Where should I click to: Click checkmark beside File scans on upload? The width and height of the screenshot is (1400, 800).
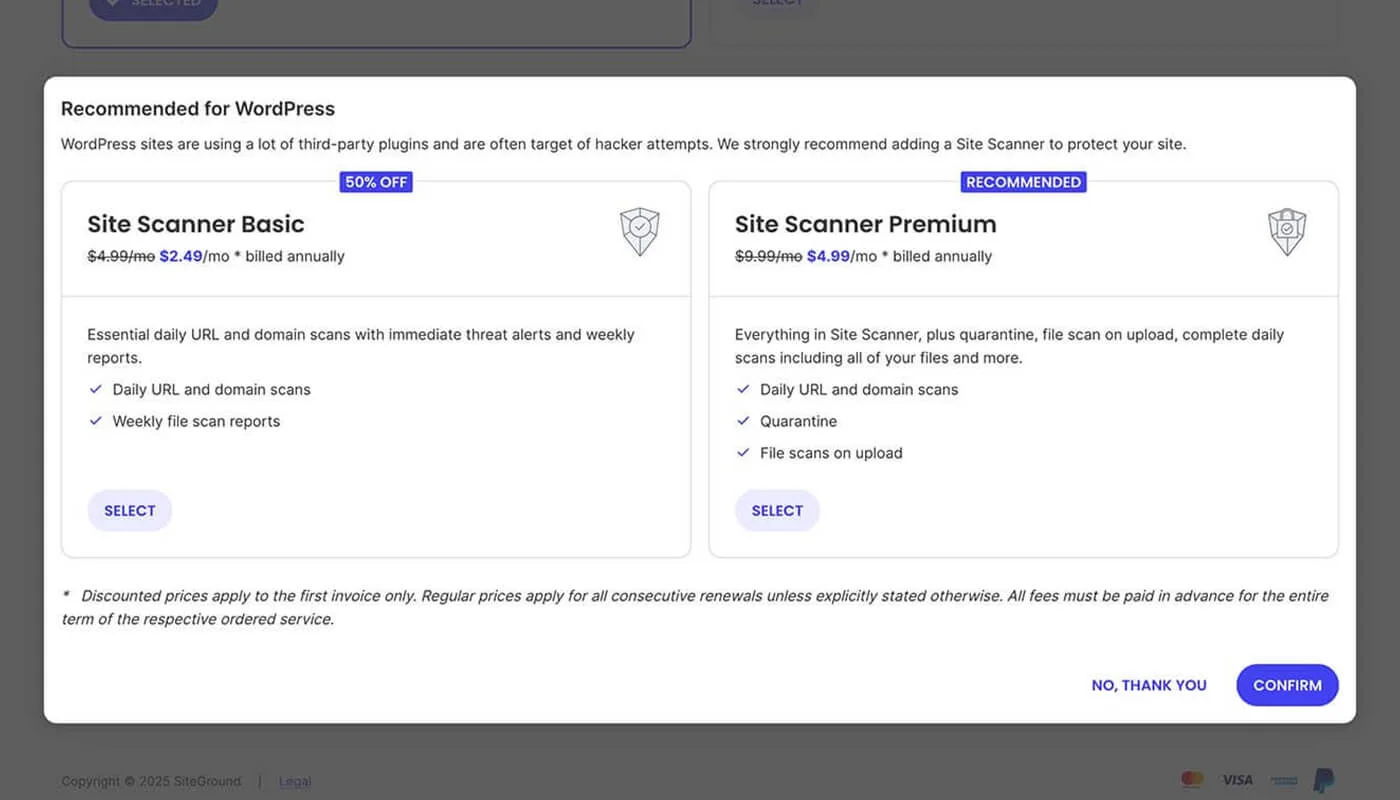click(743, 453)
